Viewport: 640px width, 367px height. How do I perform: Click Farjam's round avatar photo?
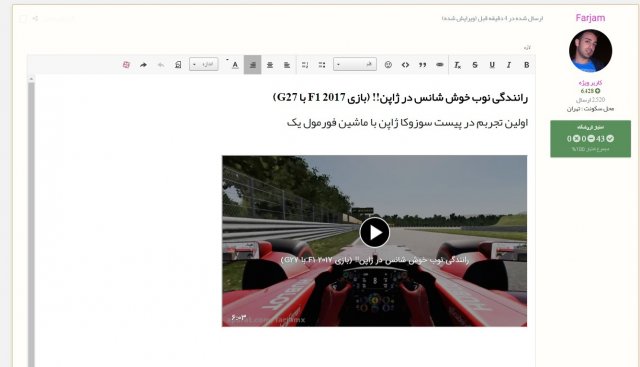coord(590,51)
